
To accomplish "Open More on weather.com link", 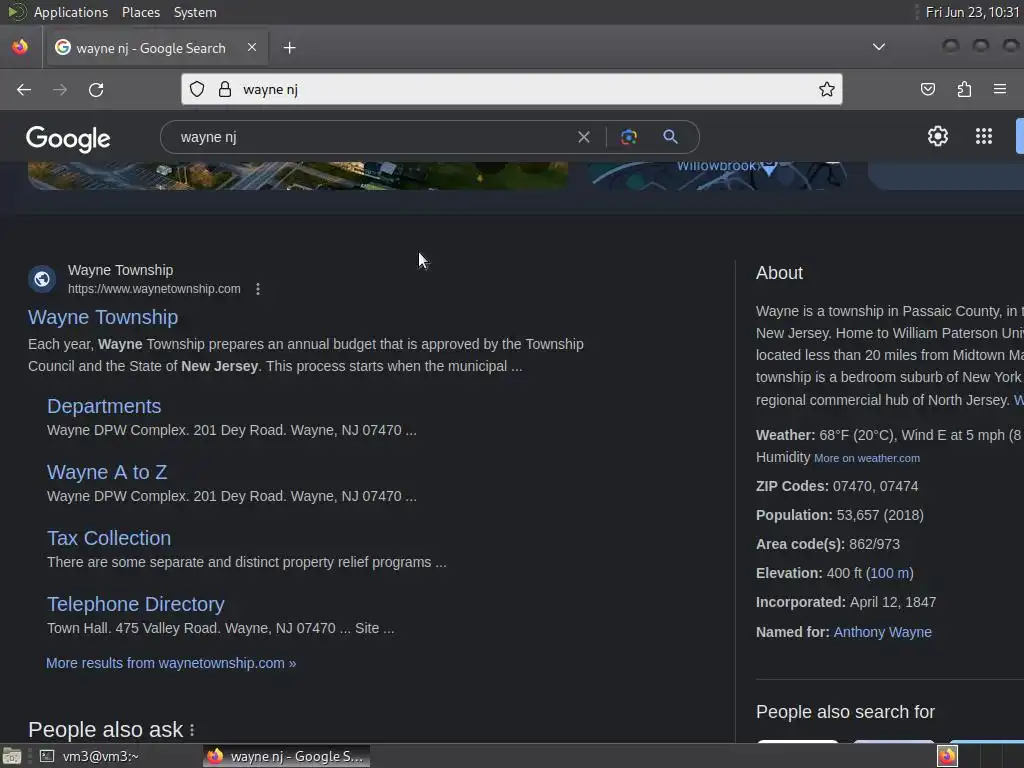I will [867, 458].
